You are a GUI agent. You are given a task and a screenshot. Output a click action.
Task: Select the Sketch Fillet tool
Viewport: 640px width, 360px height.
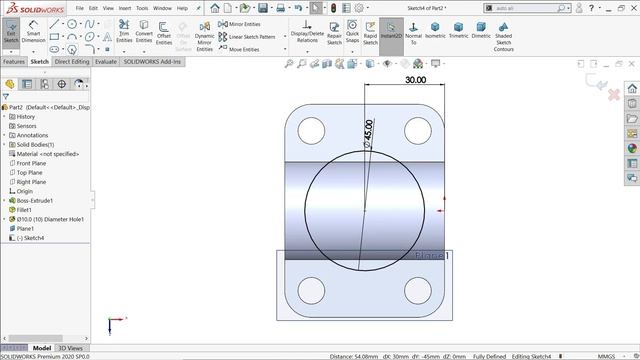pyautogui.click(x=90, y=49)
